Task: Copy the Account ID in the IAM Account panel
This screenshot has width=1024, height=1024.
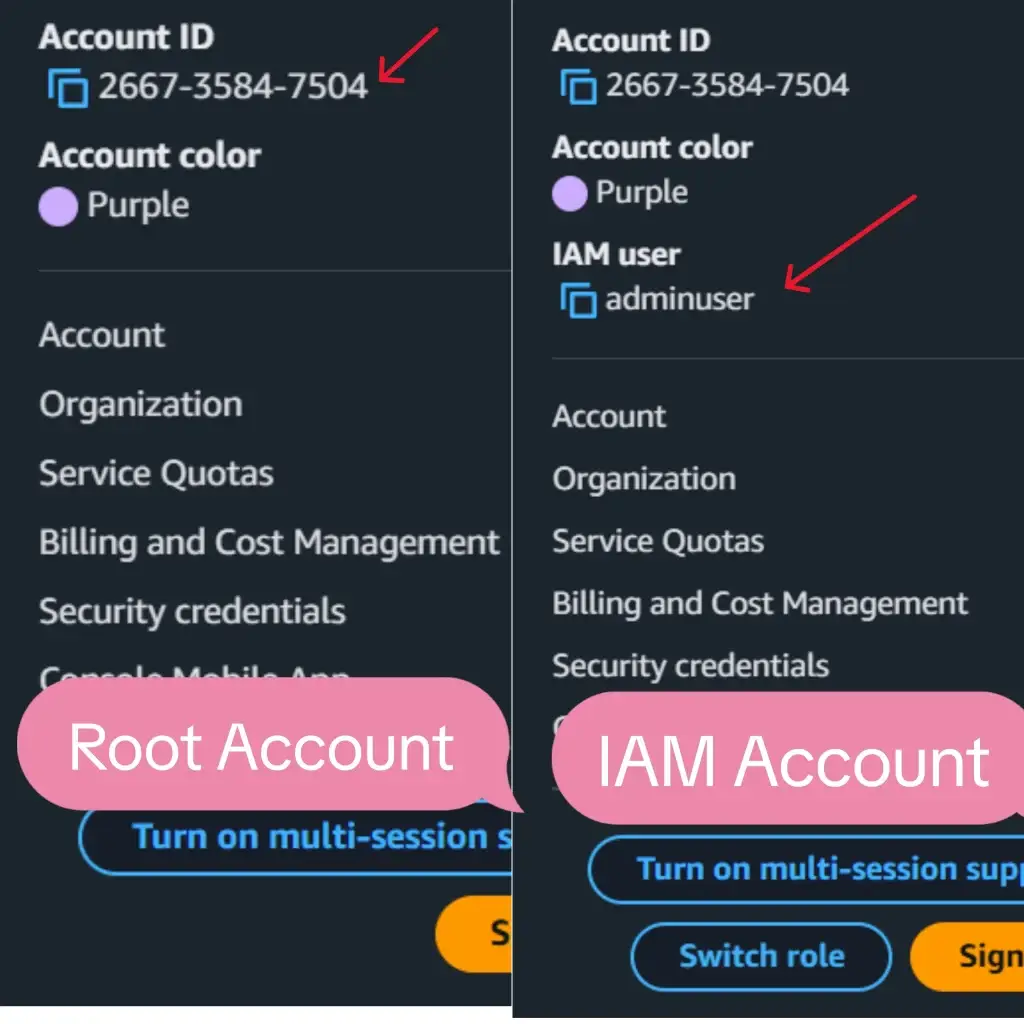Action: click(578, 84)
